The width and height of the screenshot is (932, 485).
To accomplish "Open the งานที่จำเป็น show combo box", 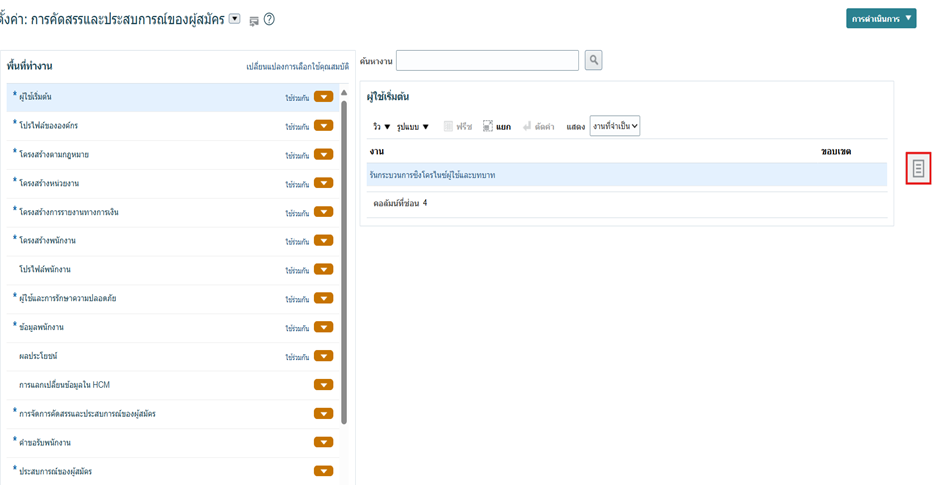I will (x=614, y=126).
